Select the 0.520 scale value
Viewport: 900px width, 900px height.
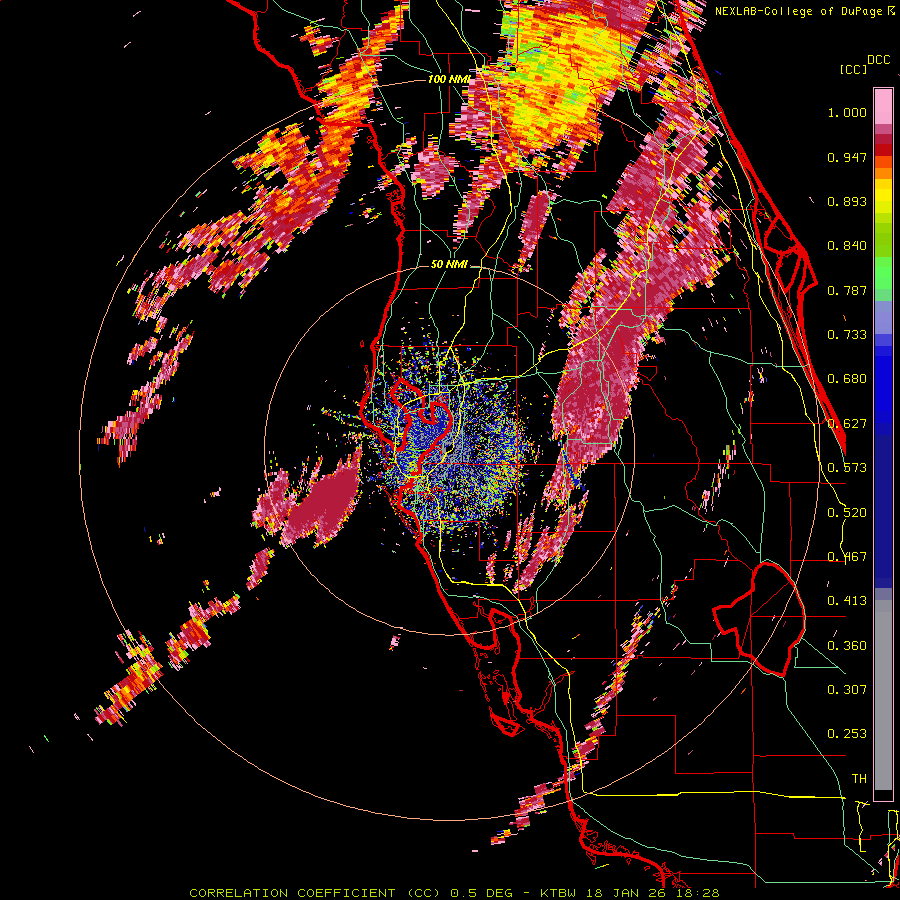(847, 513)
